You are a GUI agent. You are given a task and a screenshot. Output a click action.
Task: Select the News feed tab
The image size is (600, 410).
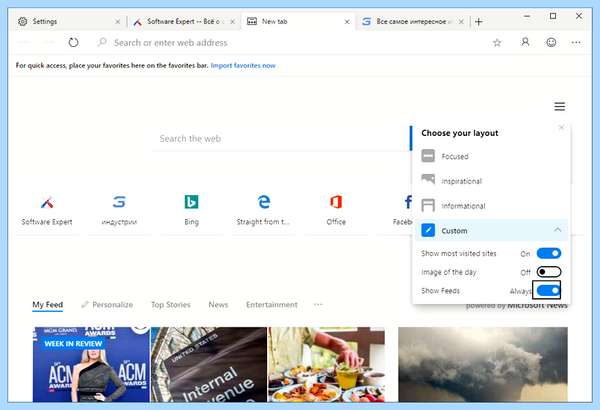pyautogui.click(x=218, y=304)
